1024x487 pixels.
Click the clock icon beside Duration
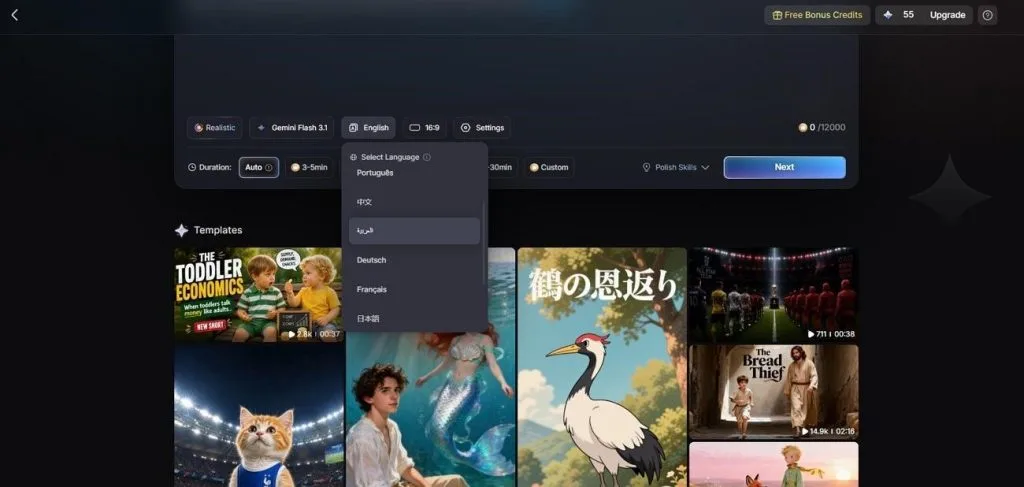pyautogui.click(x=192, y=167)
